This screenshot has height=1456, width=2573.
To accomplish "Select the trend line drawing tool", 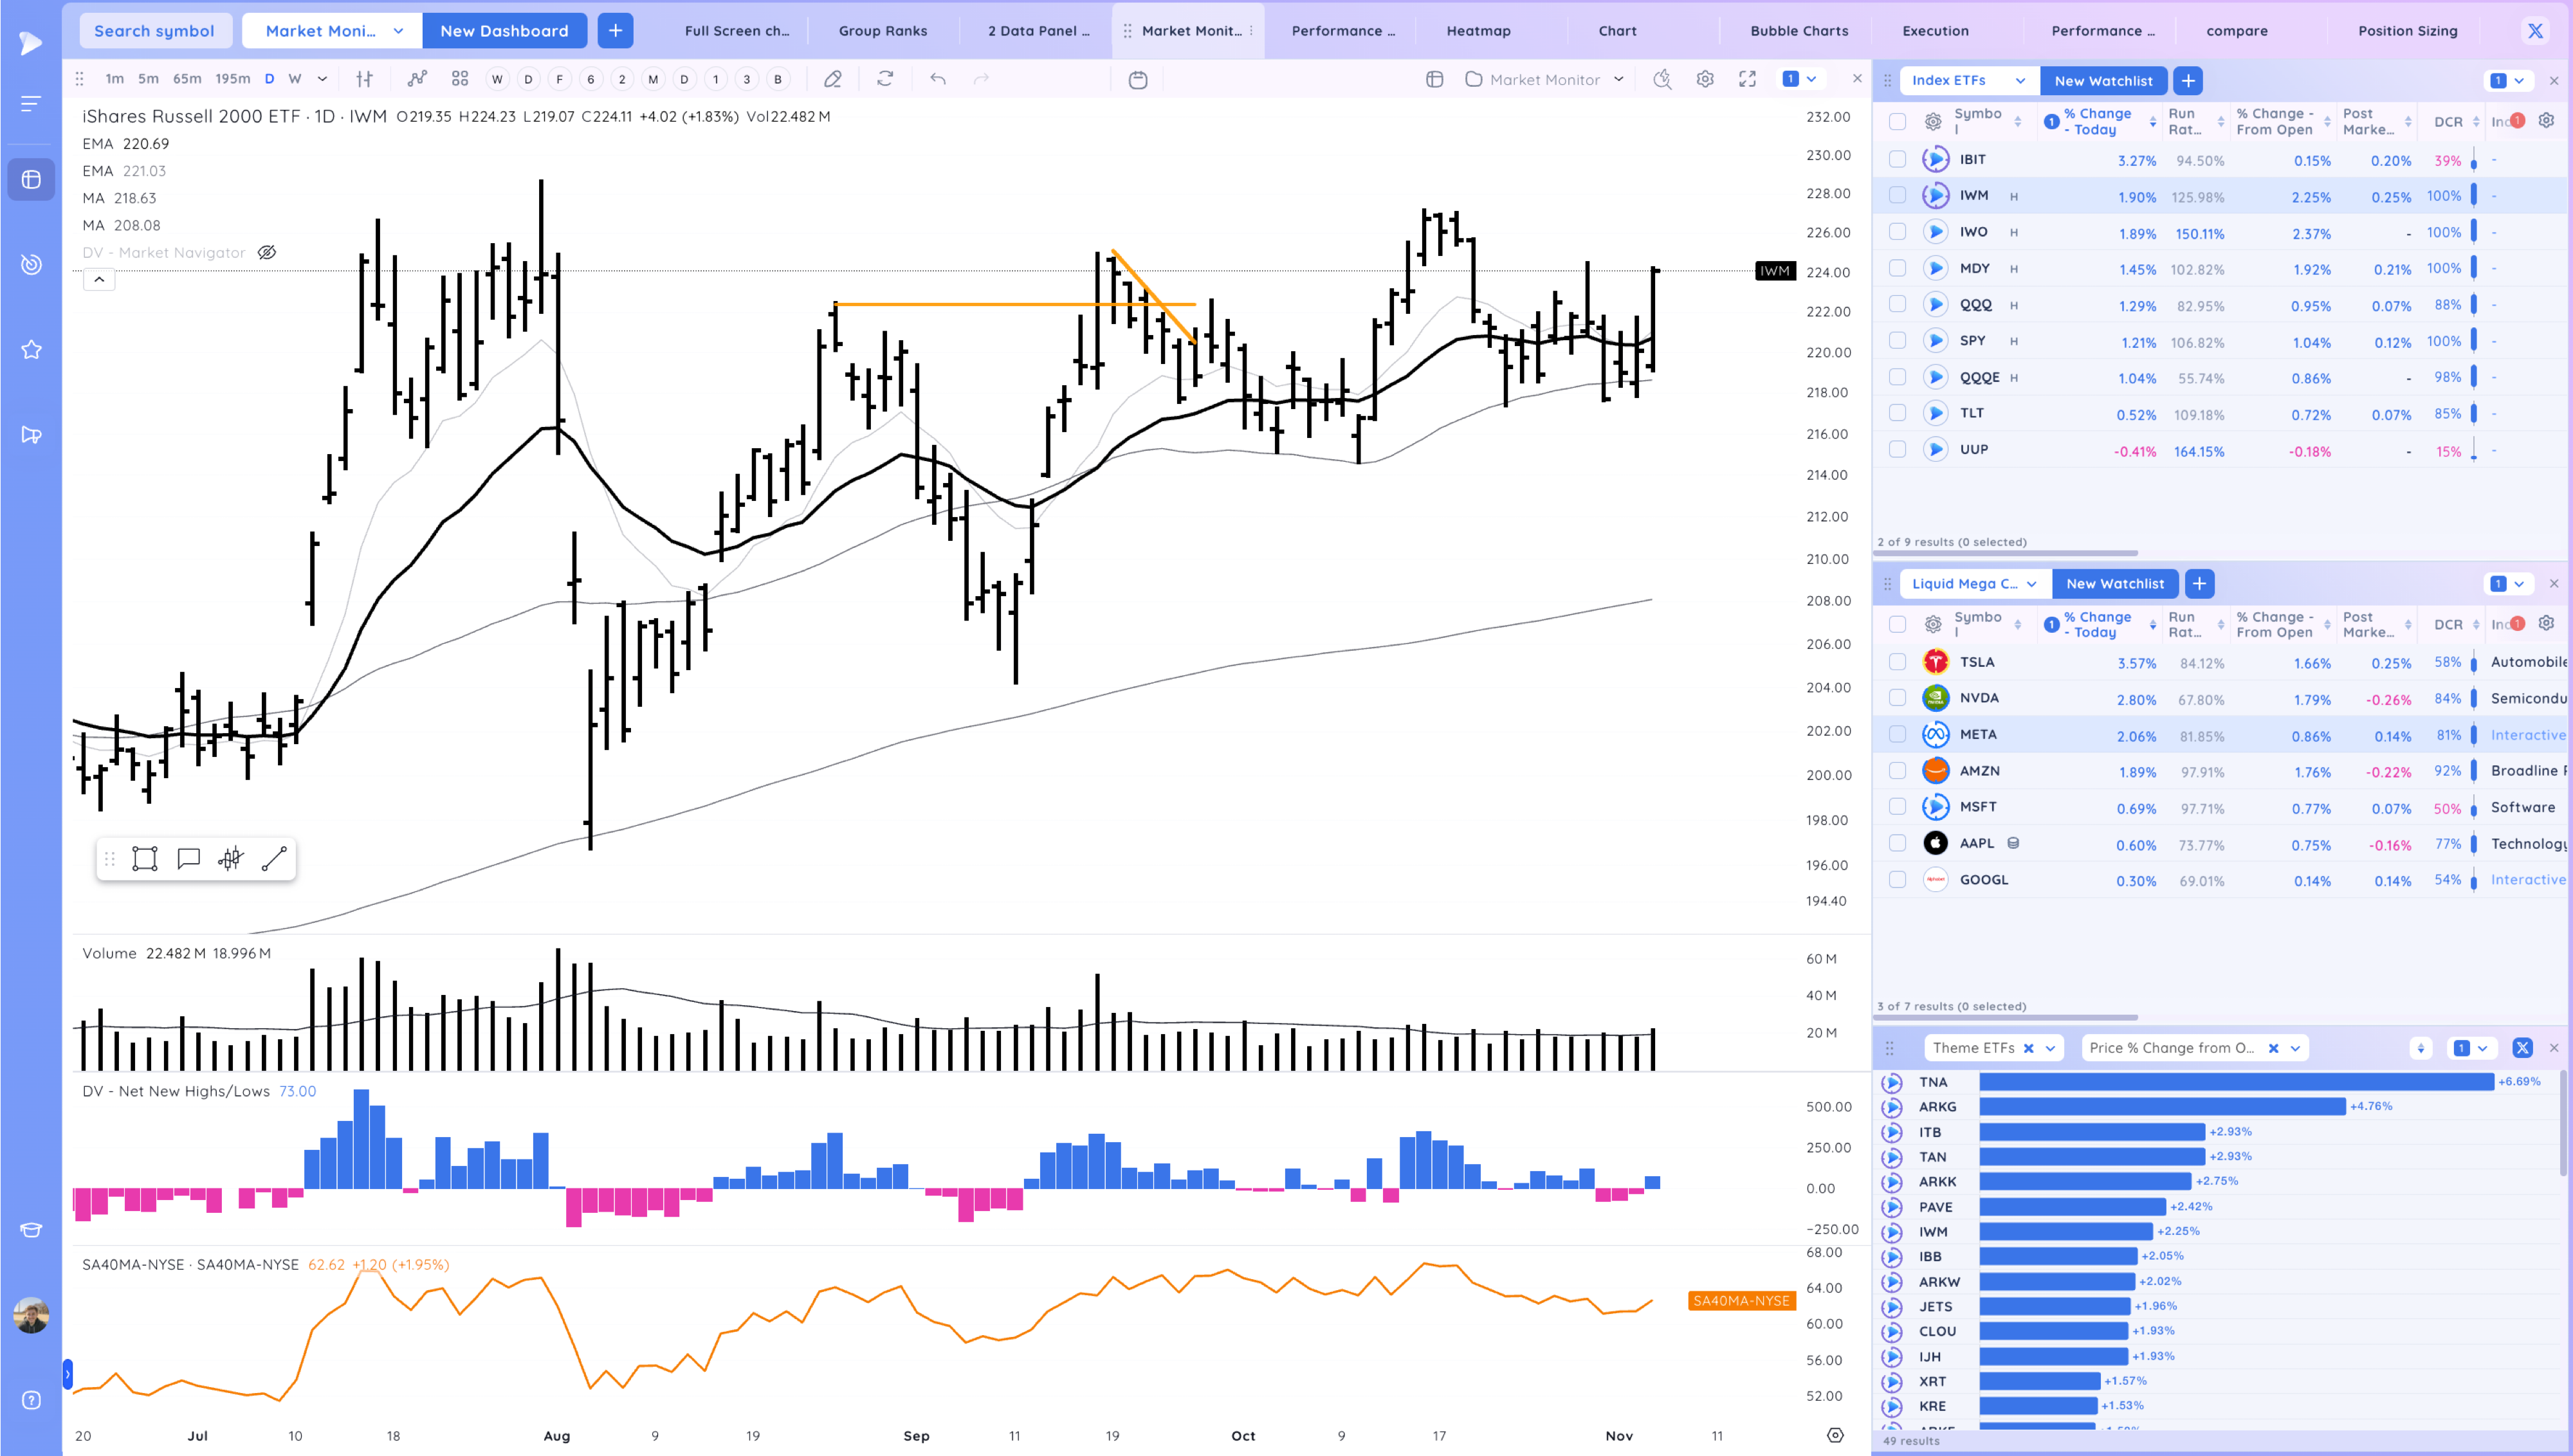I will (x=274, y=859).
